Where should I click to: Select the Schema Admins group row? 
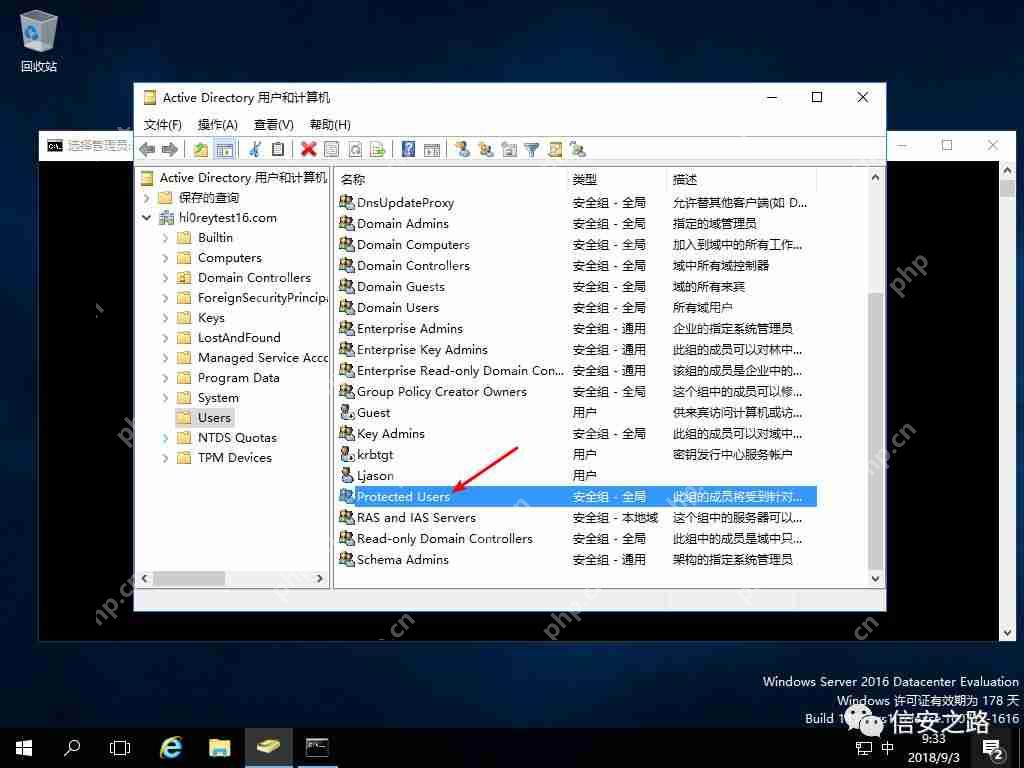577,560
